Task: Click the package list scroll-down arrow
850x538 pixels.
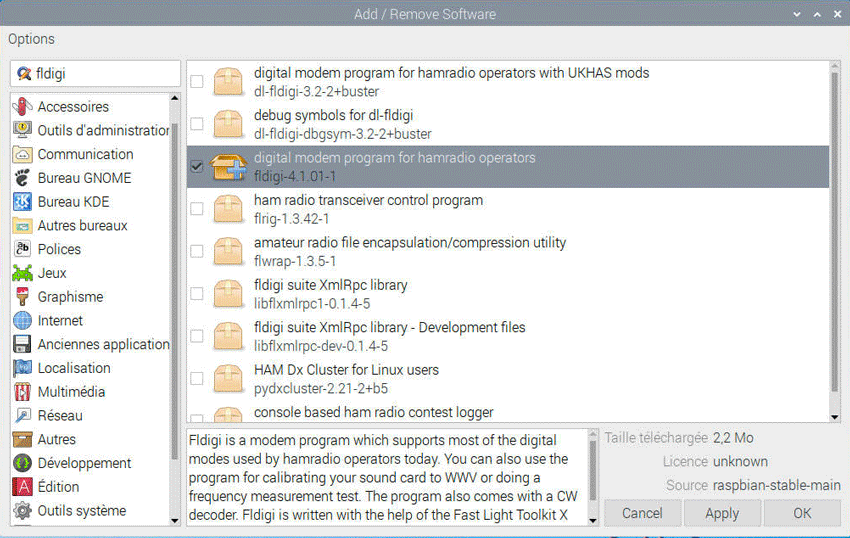Action: pos(835,417)
